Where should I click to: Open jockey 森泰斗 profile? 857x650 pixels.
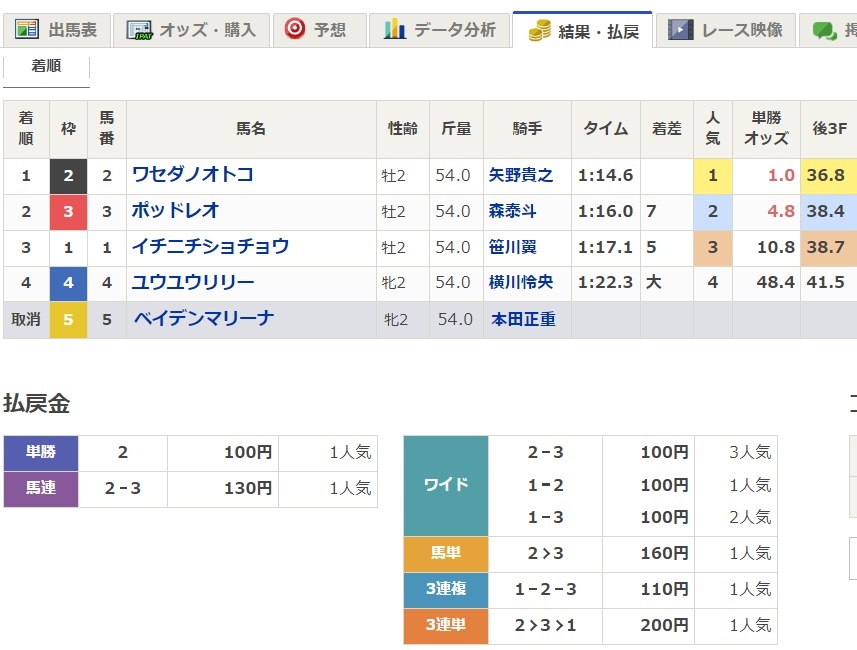(512, 210)
